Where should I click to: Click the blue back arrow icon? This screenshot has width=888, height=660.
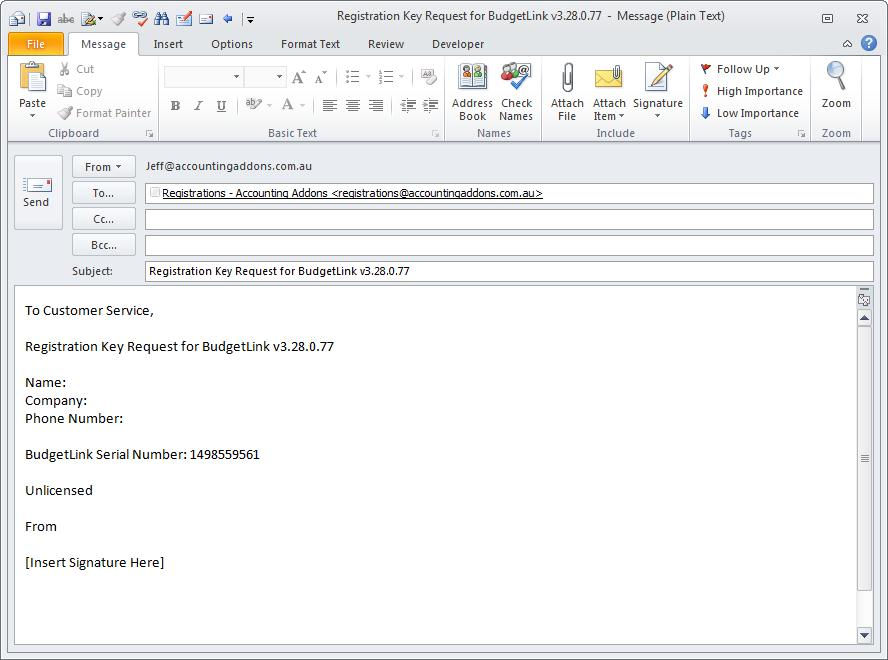(x=228, y=19)
